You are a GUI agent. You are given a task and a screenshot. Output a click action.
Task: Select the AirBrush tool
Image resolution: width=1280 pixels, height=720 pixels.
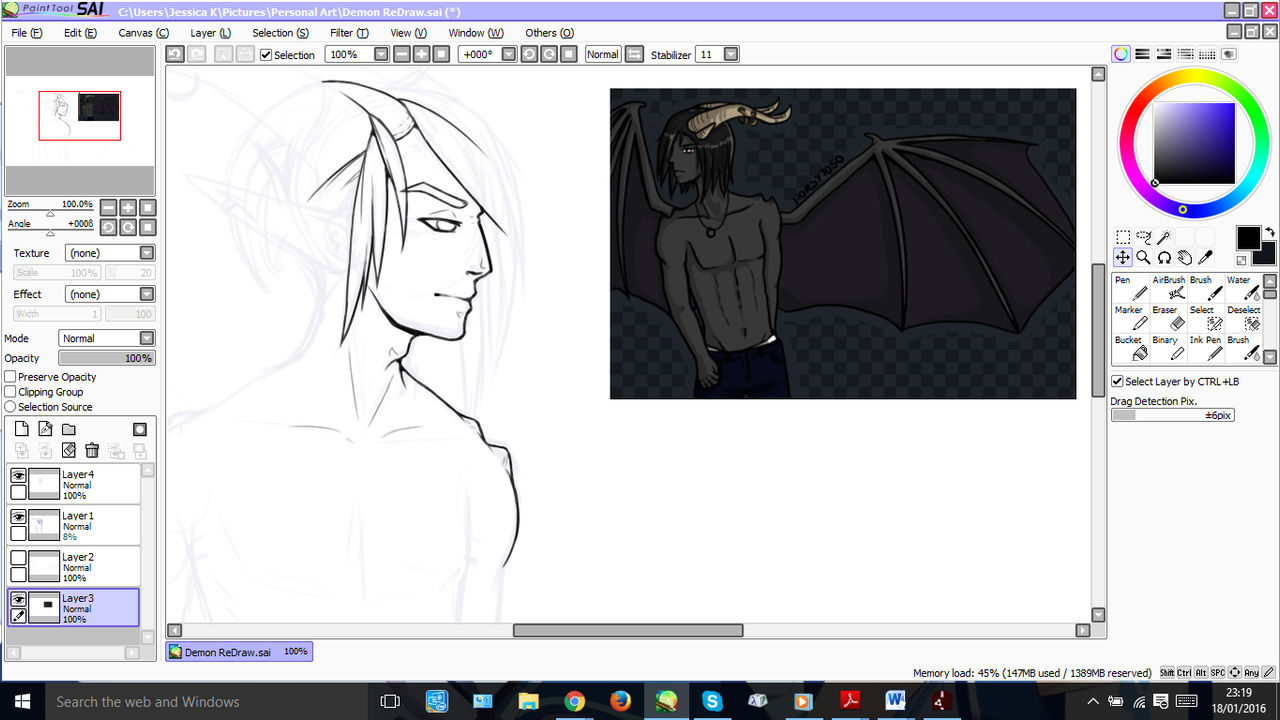pos(1168,288)
